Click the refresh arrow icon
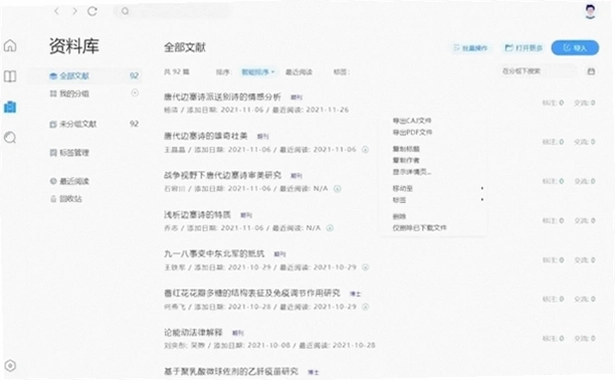Screen dimensions: 615x380 tap(93, 11)
